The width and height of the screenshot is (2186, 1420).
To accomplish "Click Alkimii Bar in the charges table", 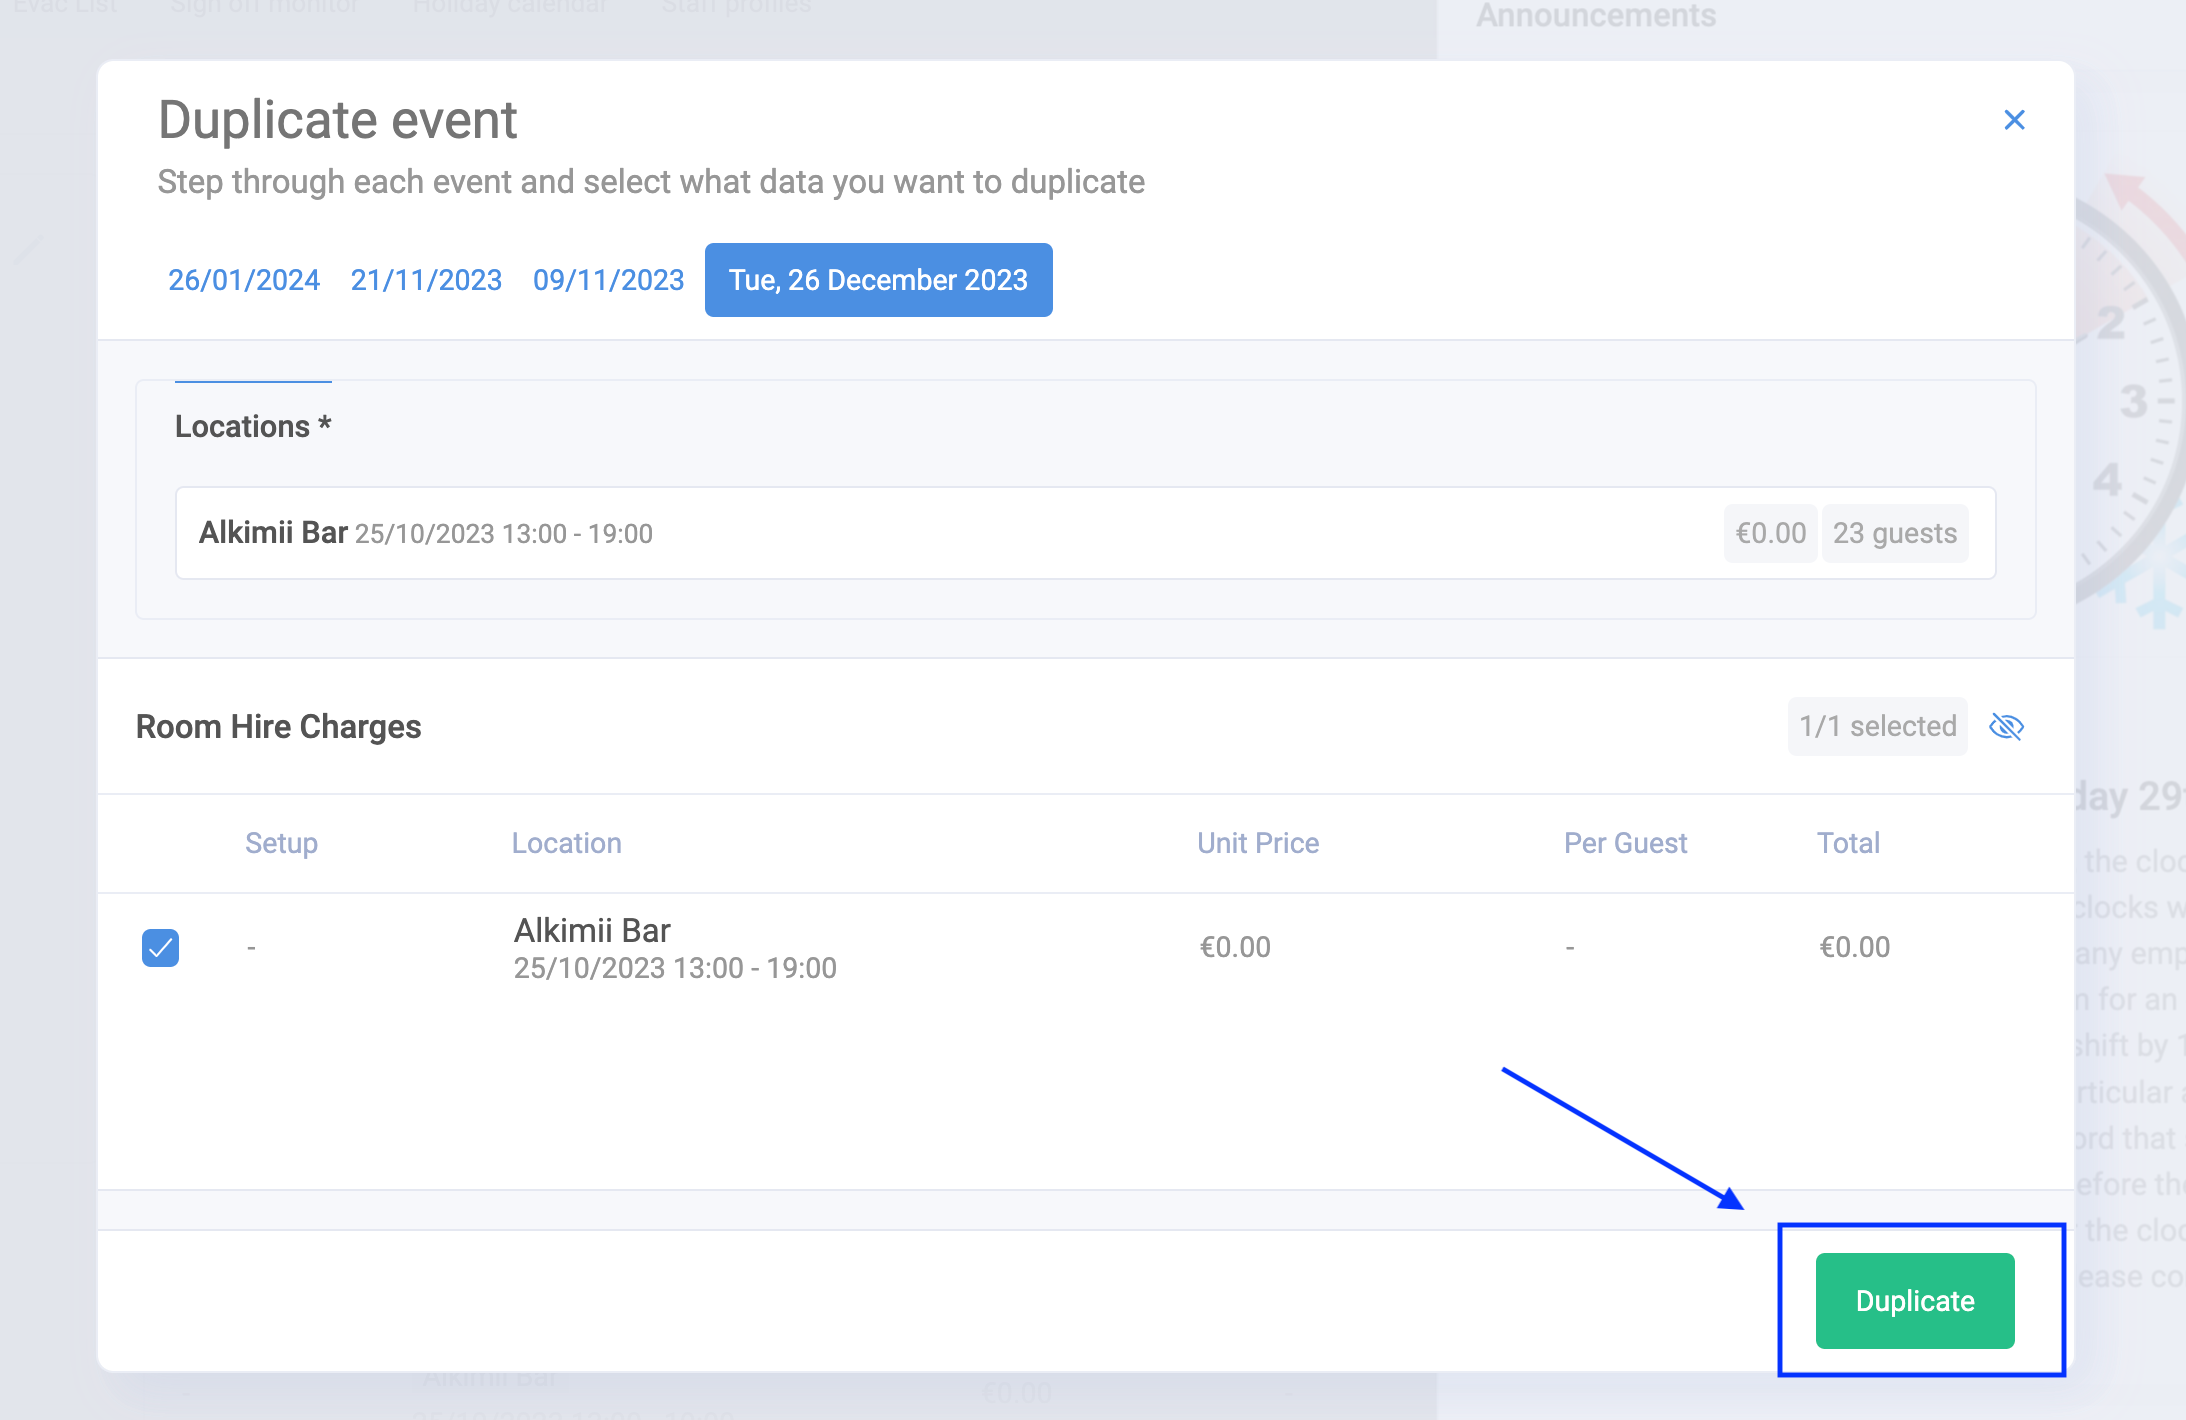I will tap(592, 931).
